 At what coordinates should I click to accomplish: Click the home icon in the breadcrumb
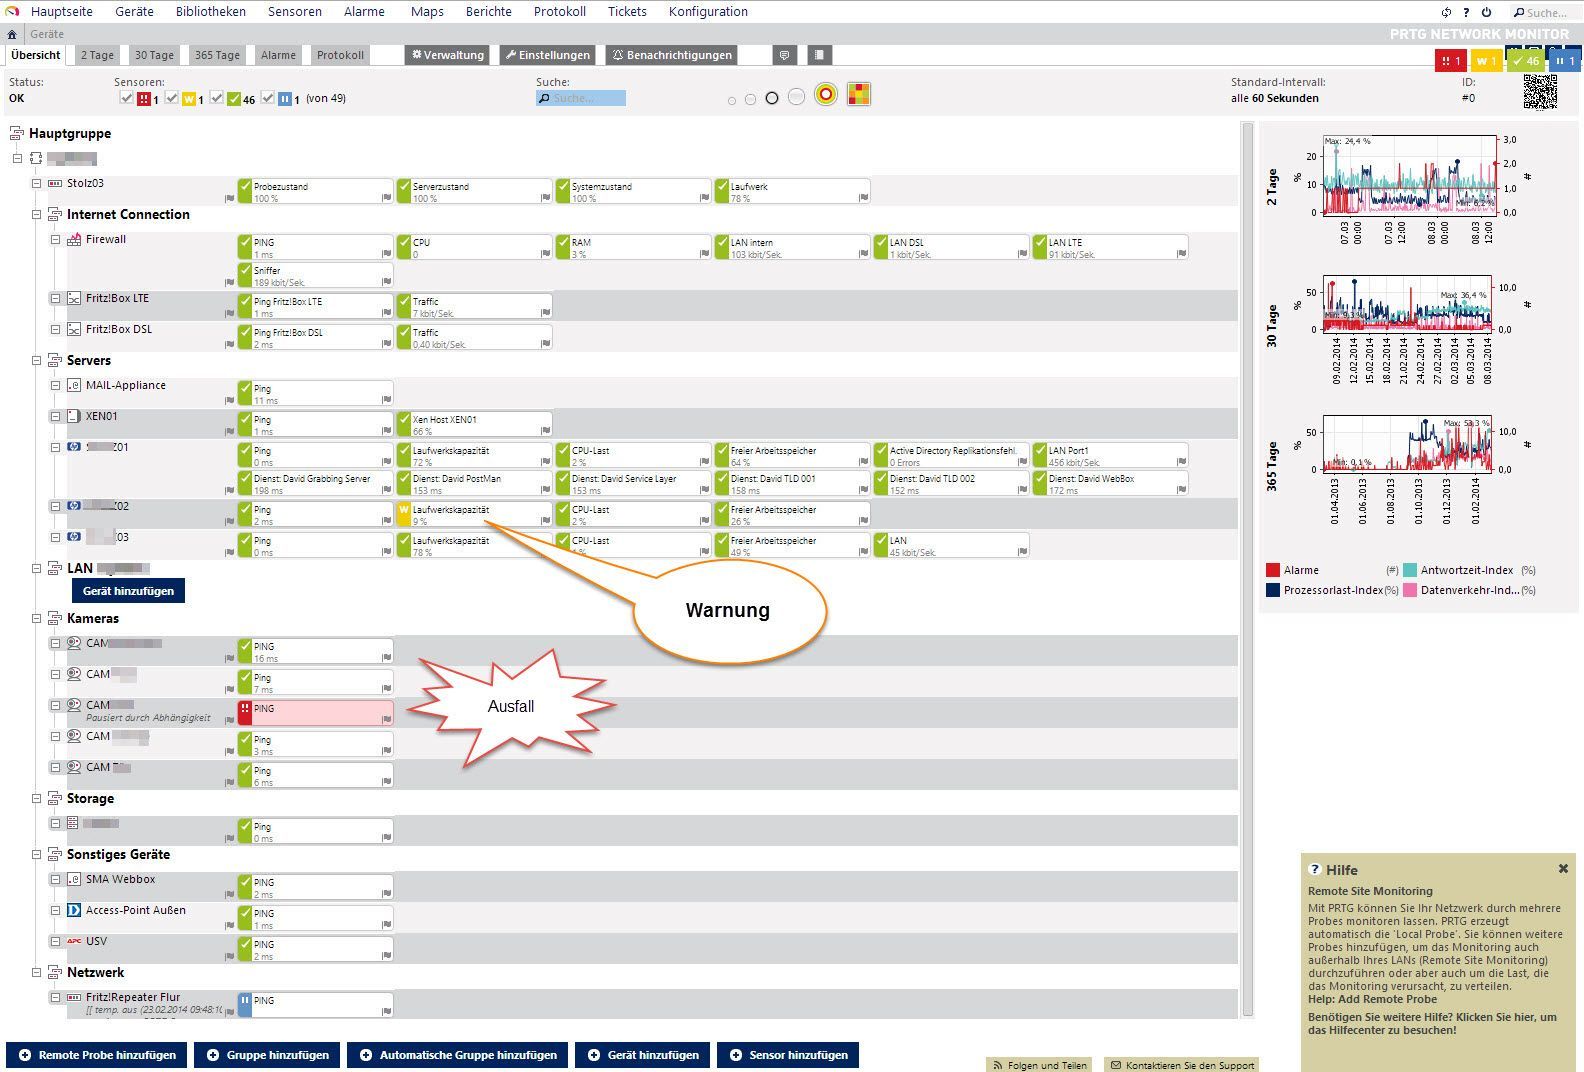[x=12, y=34]
